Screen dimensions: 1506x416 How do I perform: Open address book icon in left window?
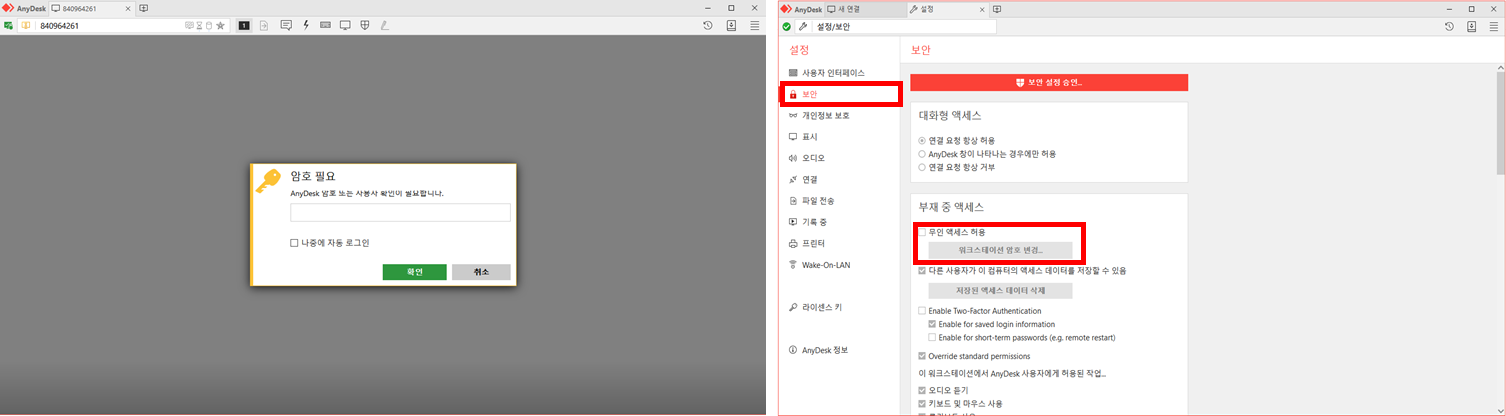[x=731, y=26]
